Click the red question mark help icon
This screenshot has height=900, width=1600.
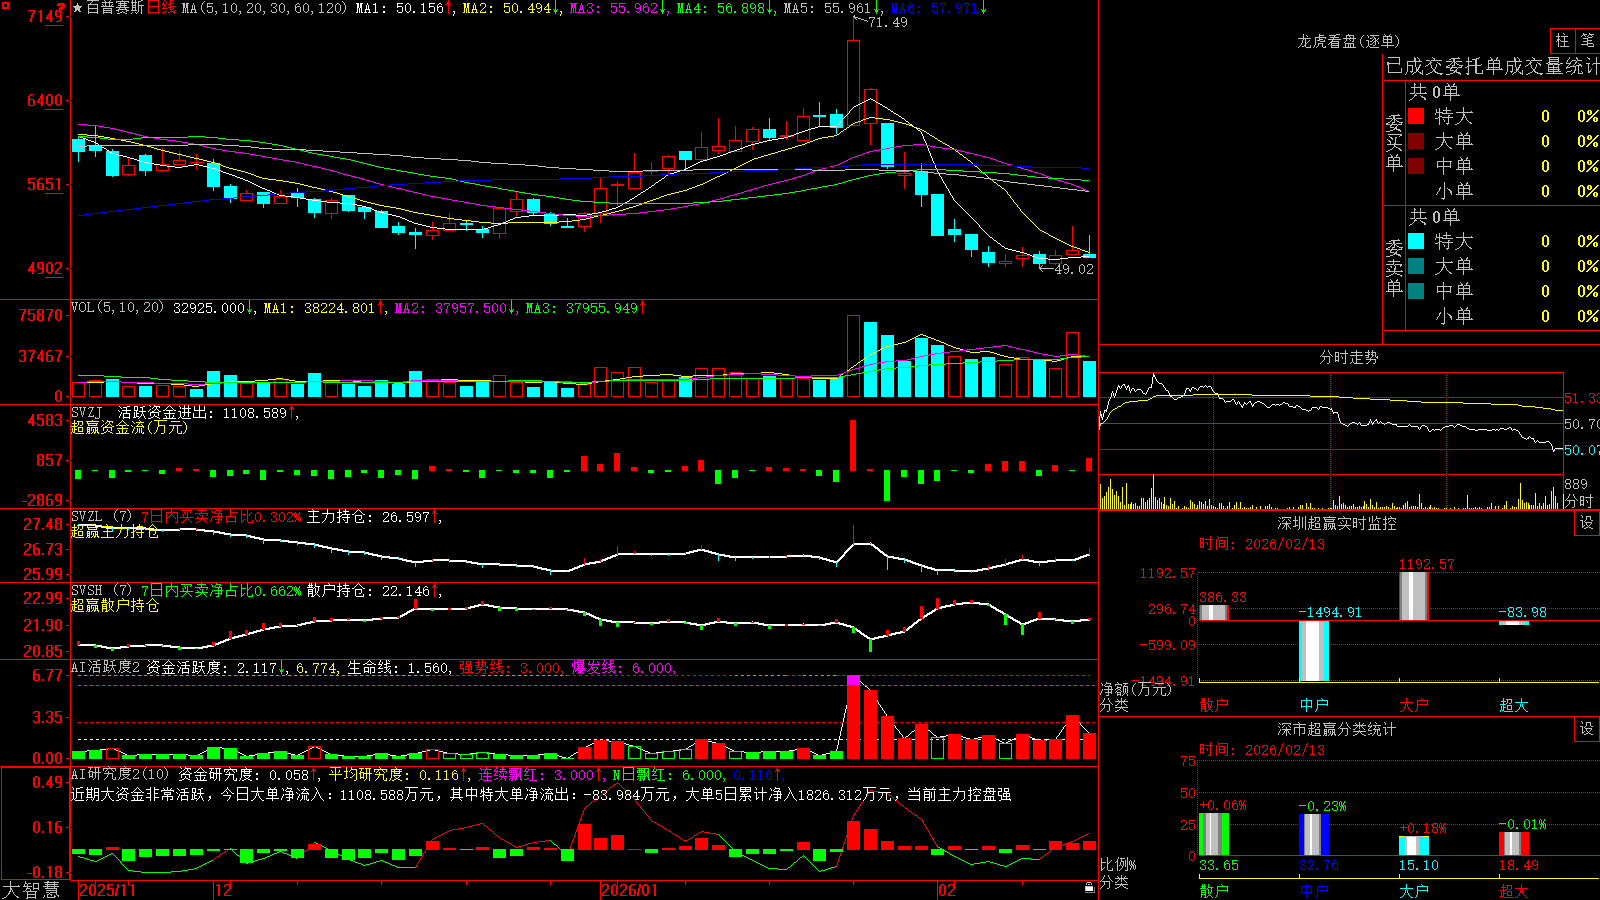61,8
